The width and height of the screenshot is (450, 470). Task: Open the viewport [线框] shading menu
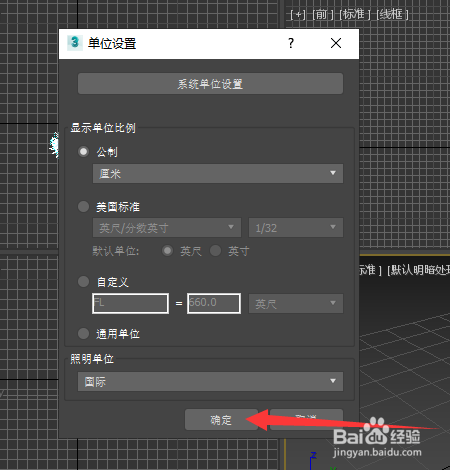[x=392, y=14]
